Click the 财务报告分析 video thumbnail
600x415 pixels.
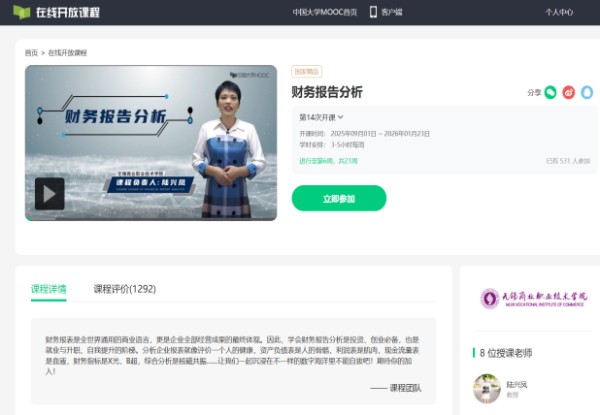[150, 140]
